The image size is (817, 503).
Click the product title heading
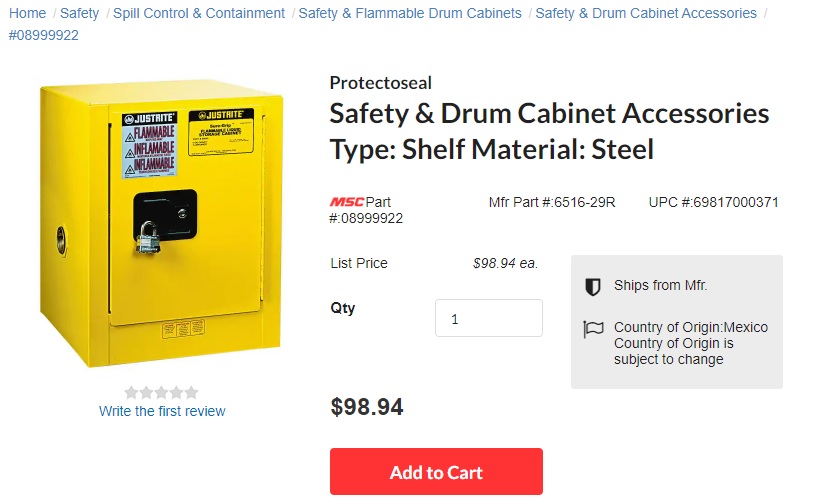pyautogui.click(x=549, y=131)
